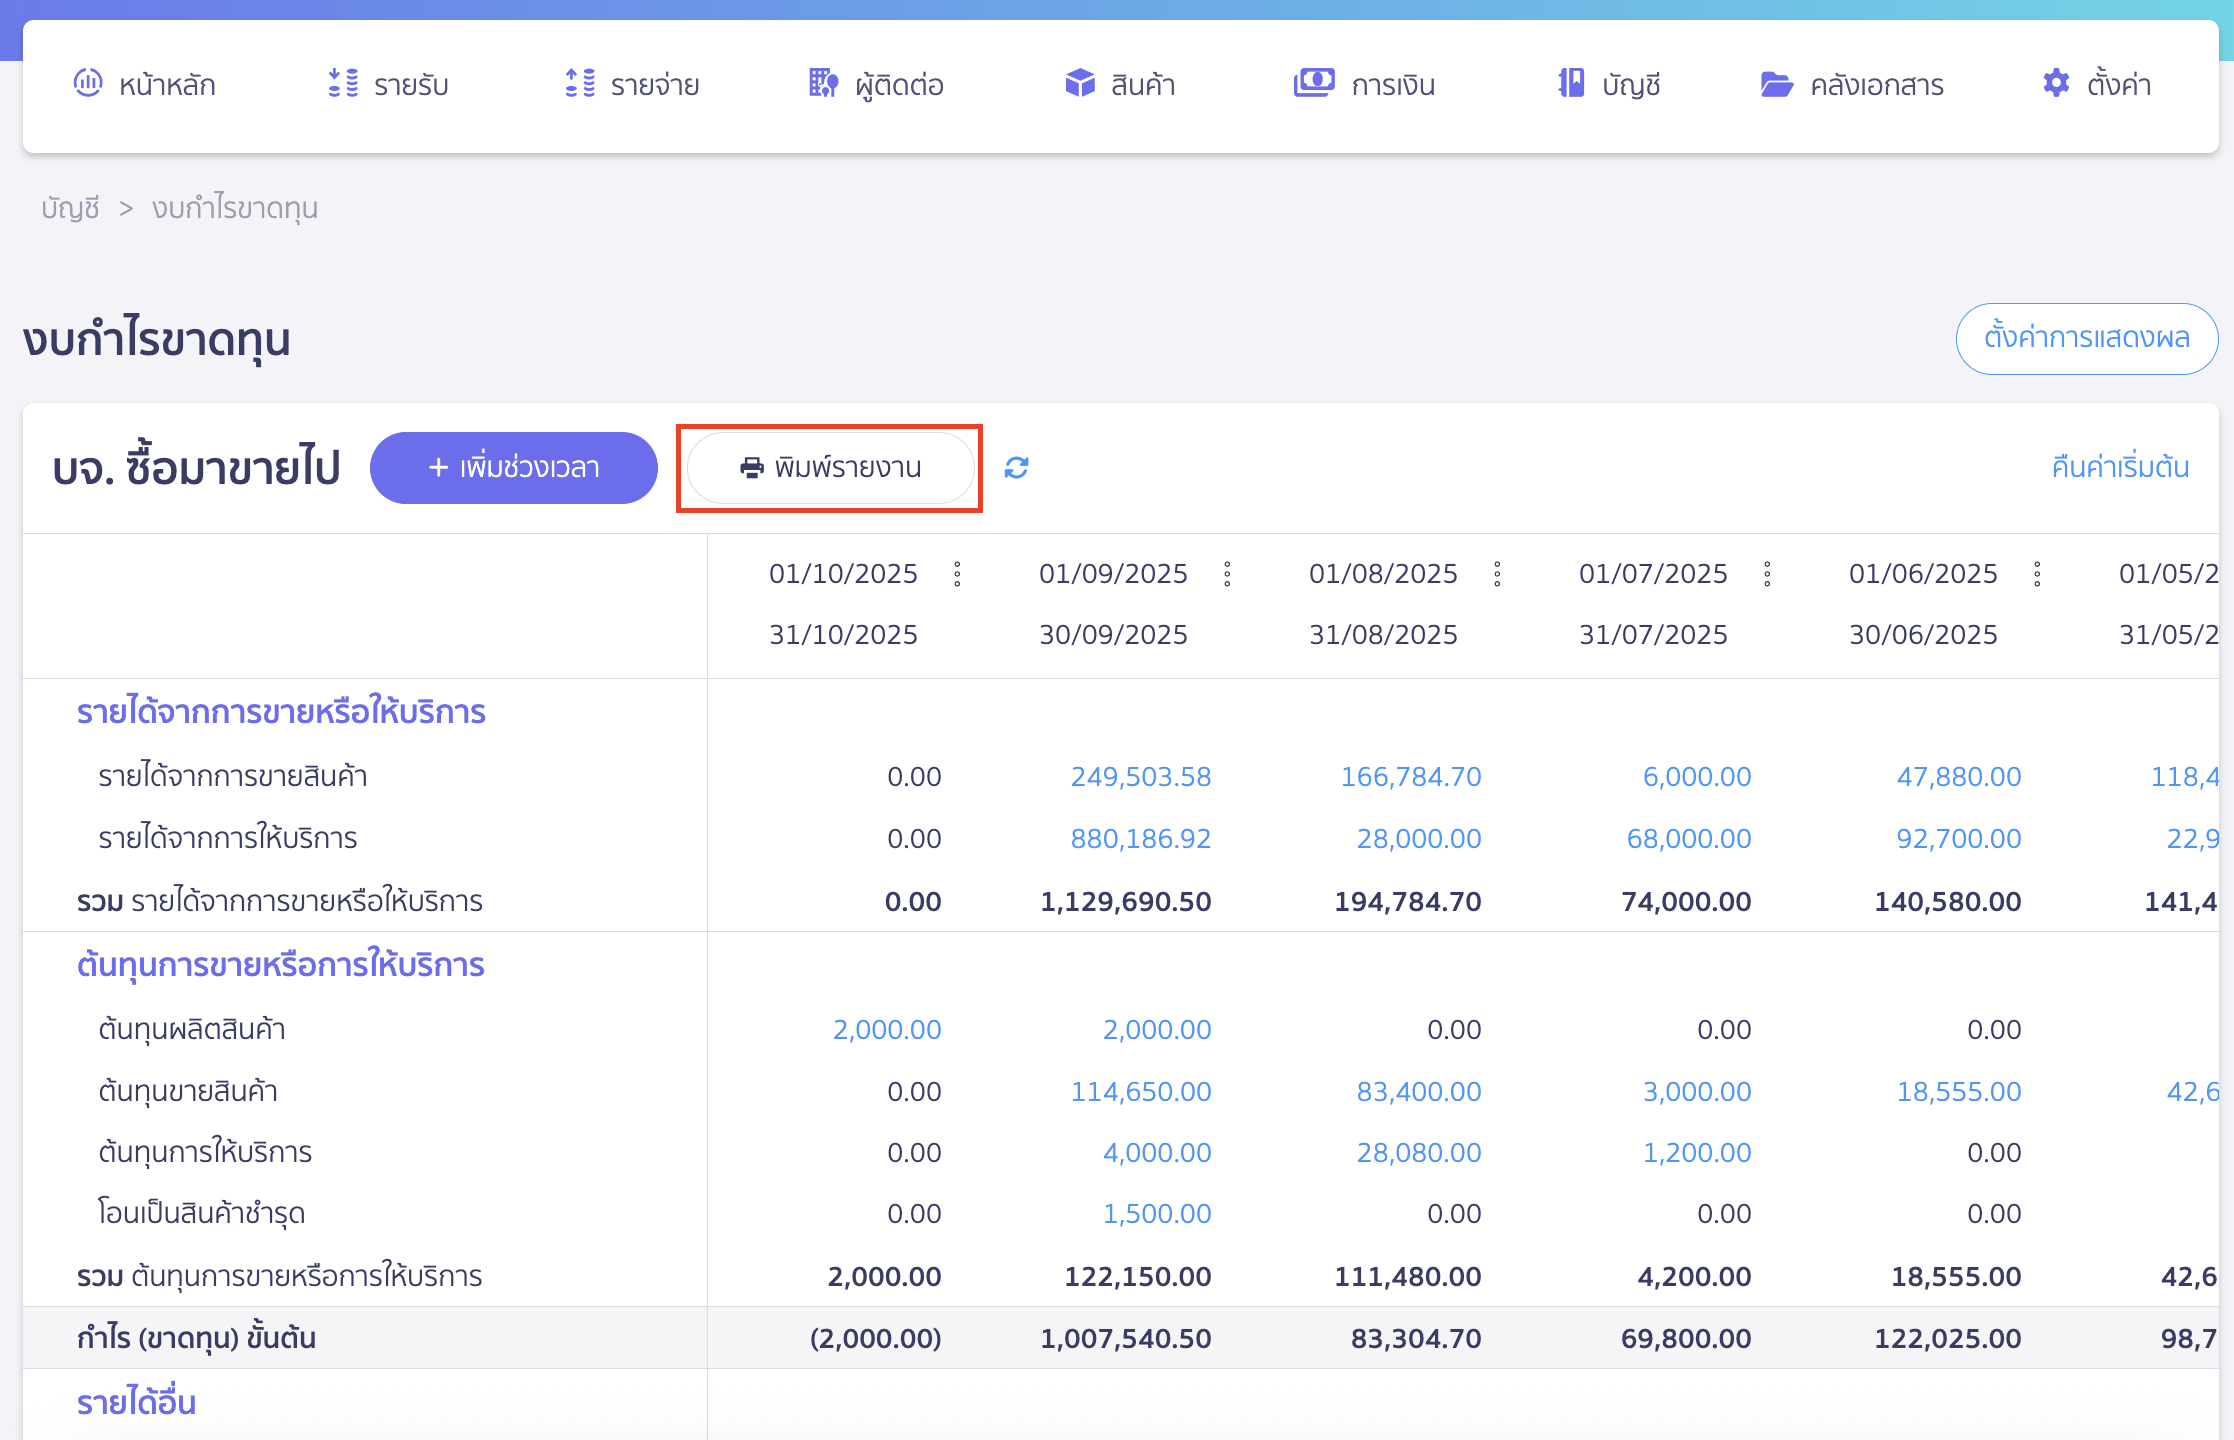Click the เพิ่มช่วงเวลา add period button
Screen dimensions: 2234x1440
(513, 467)
